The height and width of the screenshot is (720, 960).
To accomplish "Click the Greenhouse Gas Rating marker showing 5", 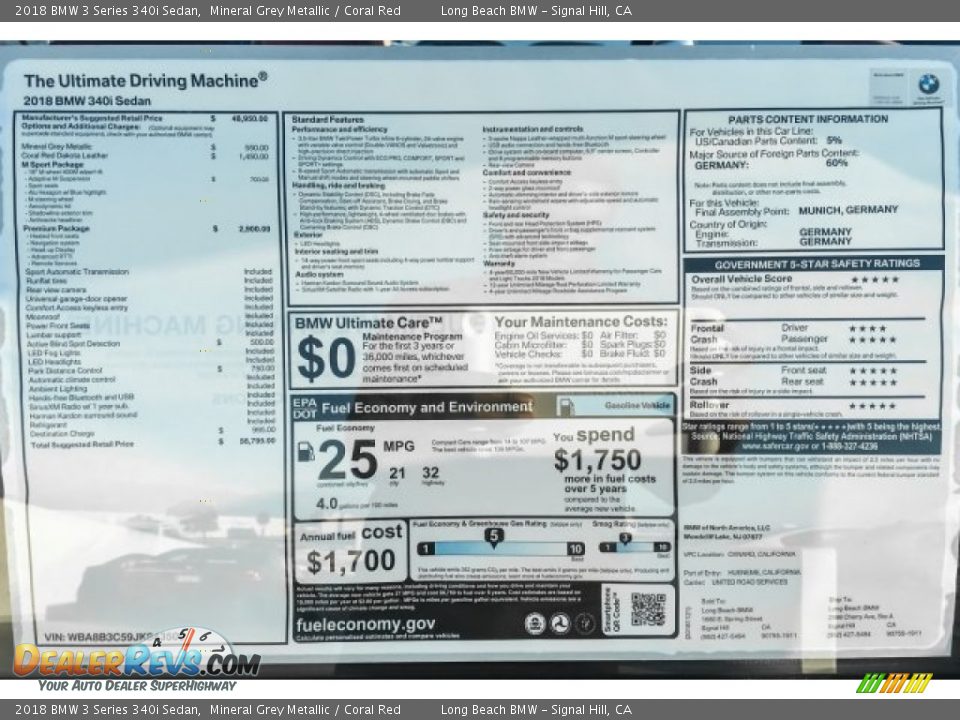I will click(x=493, y=536).
